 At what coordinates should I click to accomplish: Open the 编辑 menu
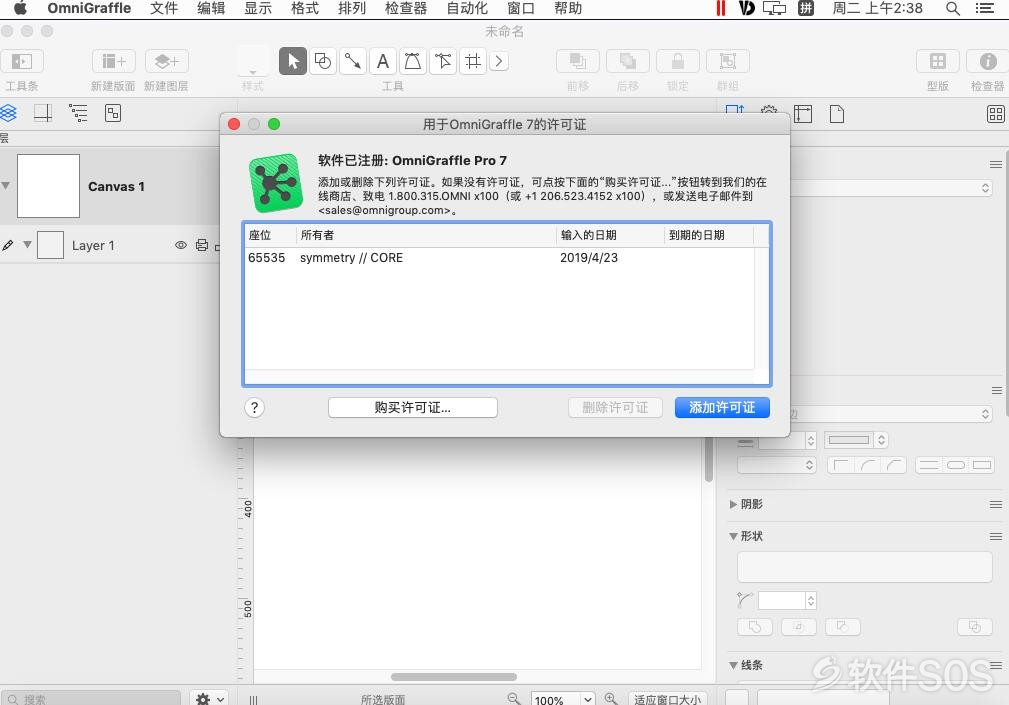click(x=211, y=8)
